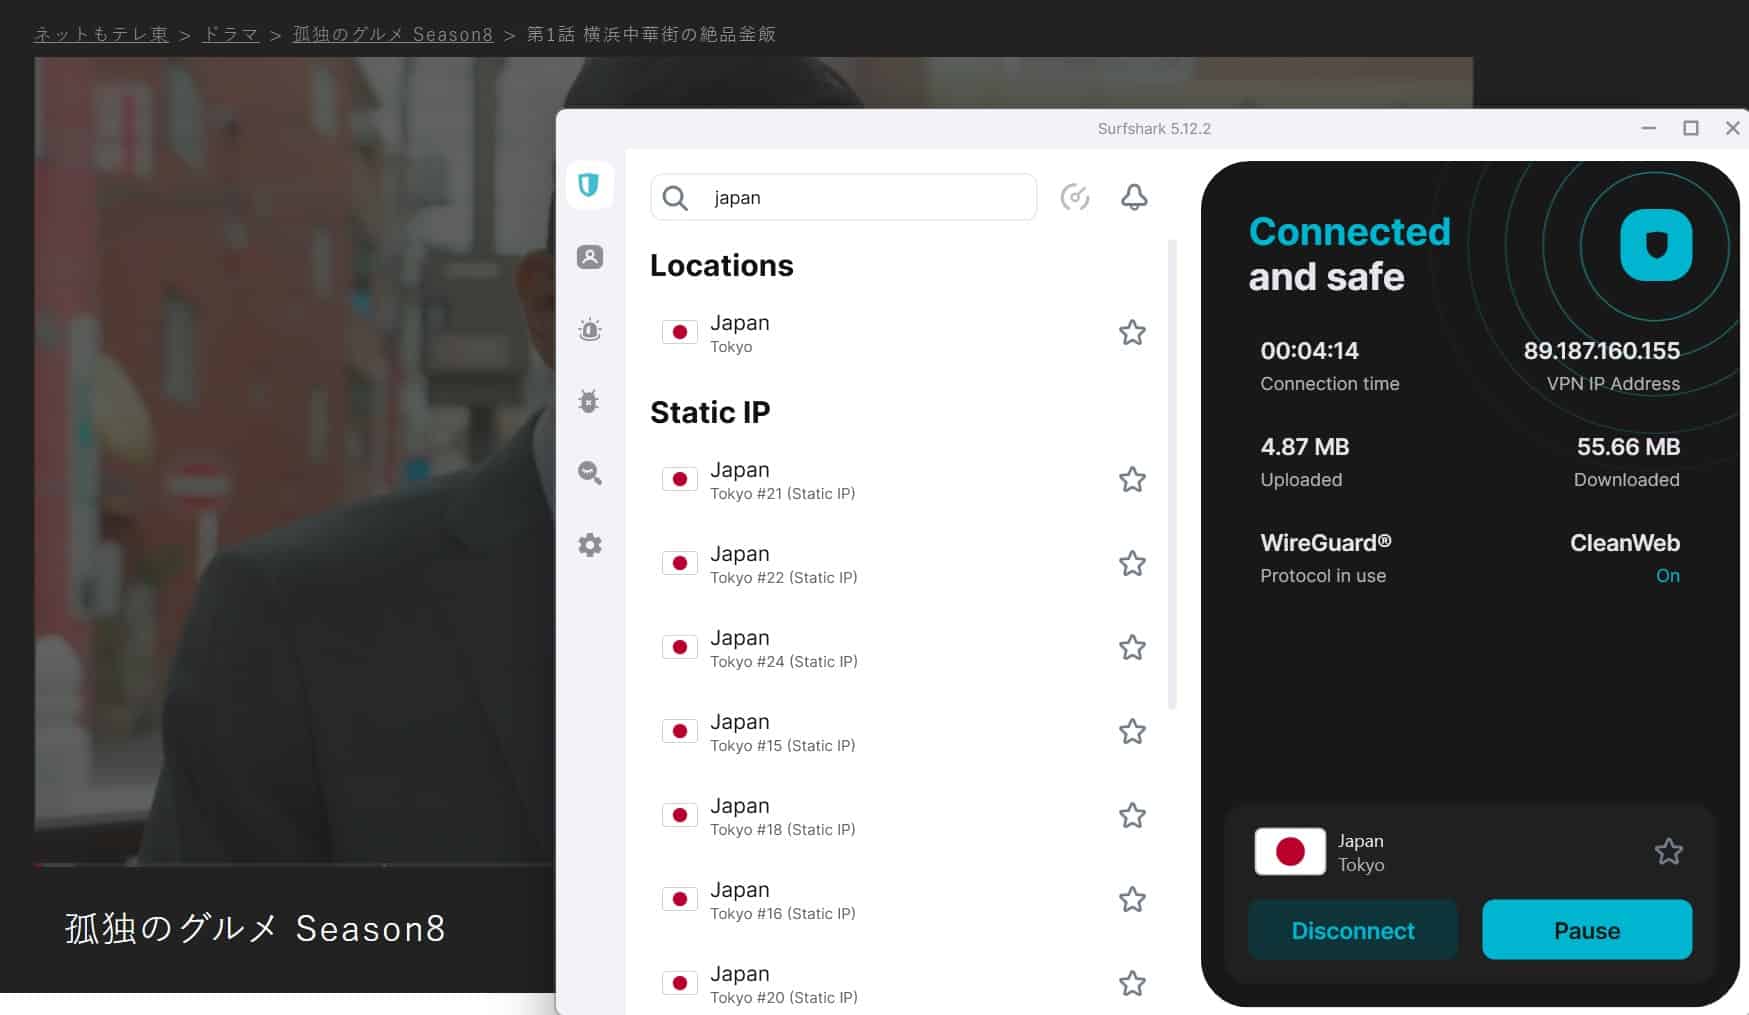Select Tokyo #20 (Static IP) server
Image resolution: width=1749 pixels, height=1015 pixels.
(x=905, y=984)
